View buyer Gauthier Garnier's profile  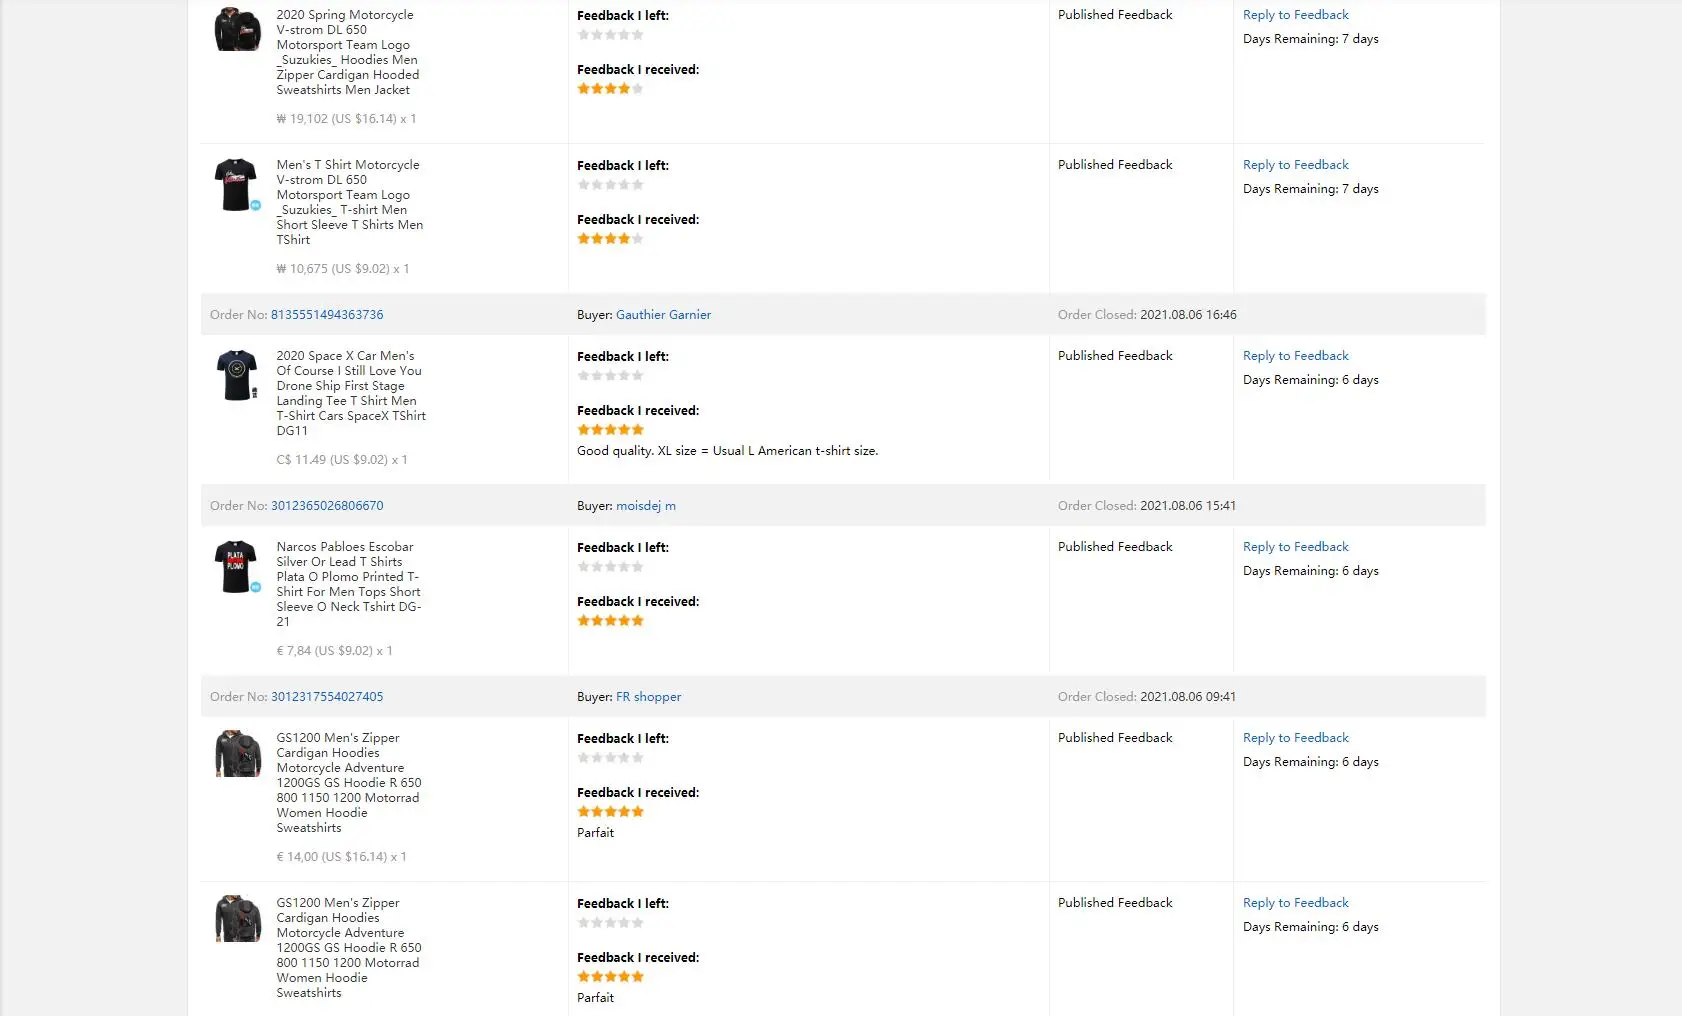[x=663, y=315]
